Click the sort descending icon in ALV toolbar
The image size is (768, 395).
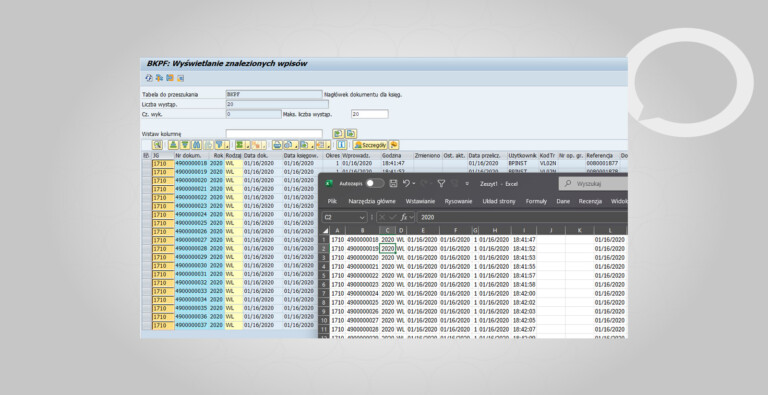point(185,145)
